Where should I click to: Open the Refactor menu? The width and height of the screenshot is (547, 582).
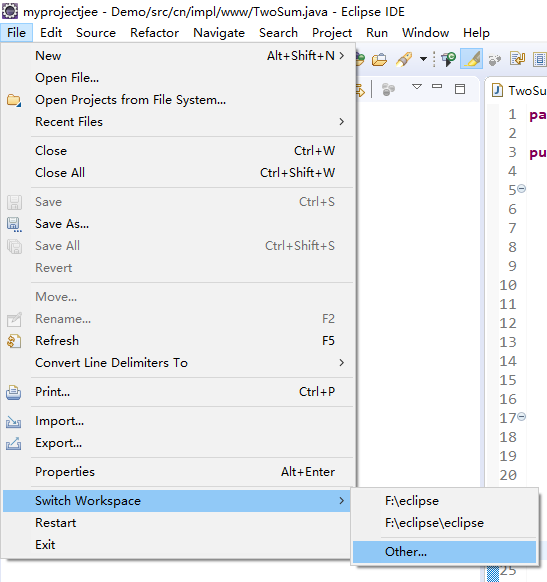click(154, 33)
